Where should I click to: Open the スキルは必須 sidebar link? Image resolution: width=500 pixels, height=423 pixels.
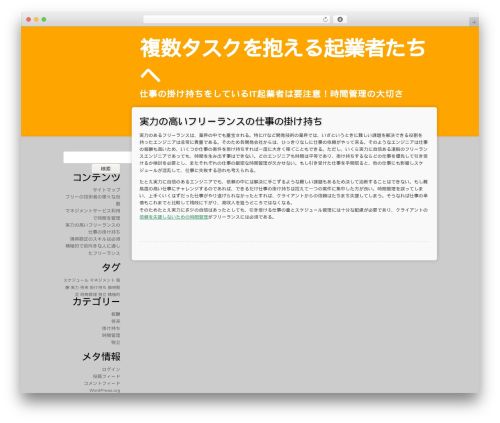(95, 239)
